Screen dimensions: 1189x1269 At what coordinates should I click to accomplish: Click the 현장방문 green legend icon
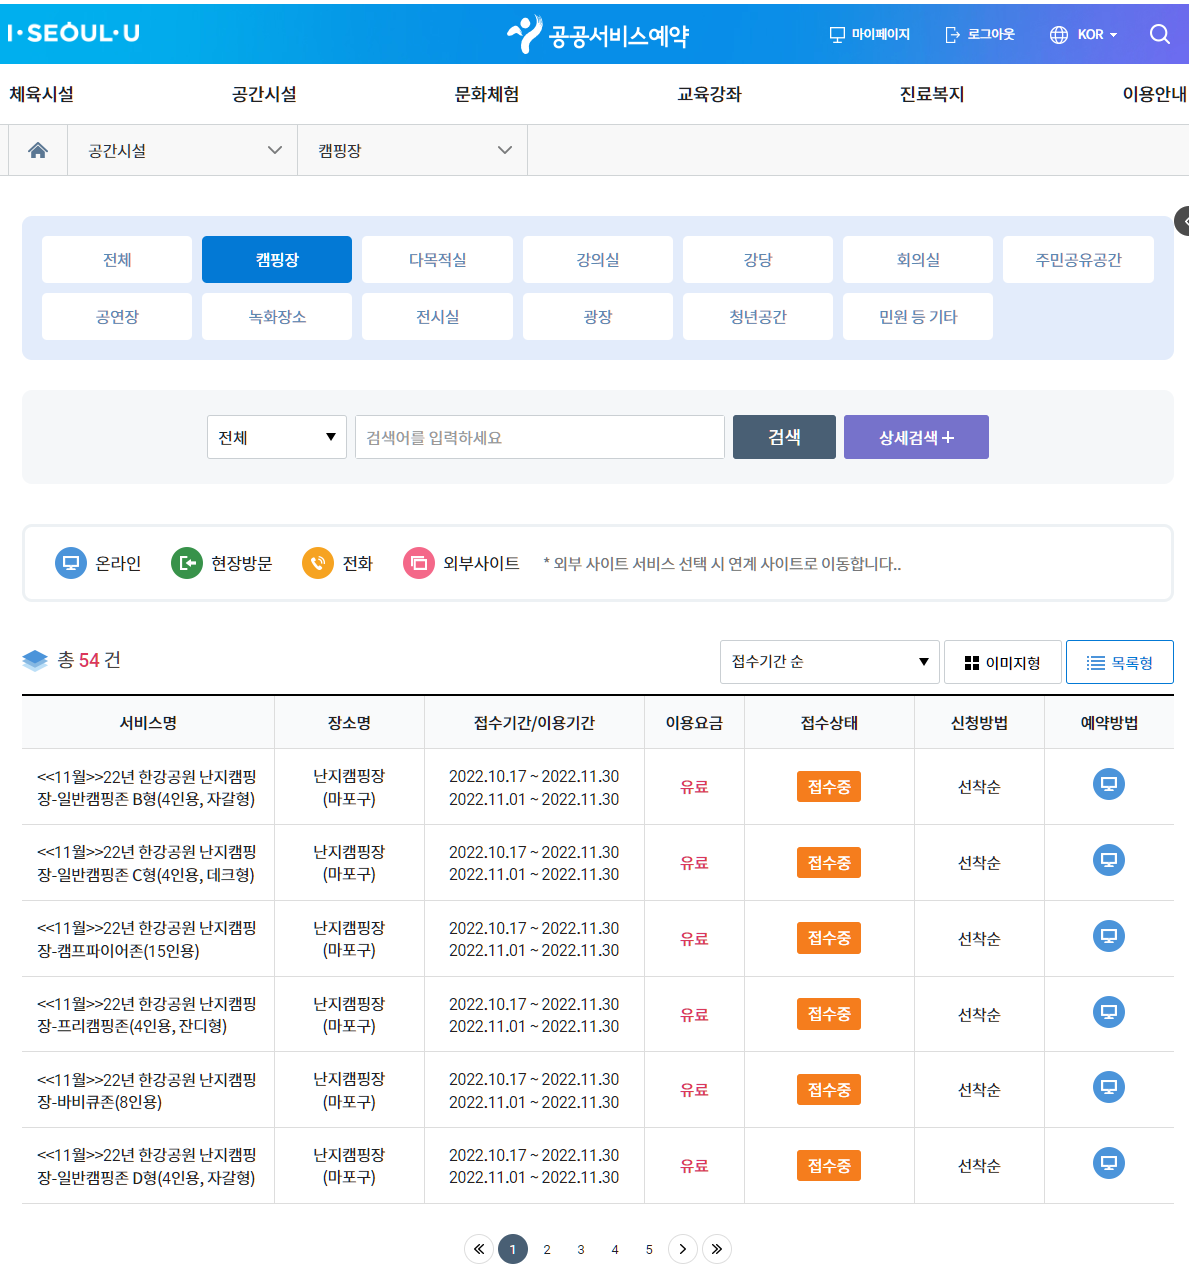point(187,563)
